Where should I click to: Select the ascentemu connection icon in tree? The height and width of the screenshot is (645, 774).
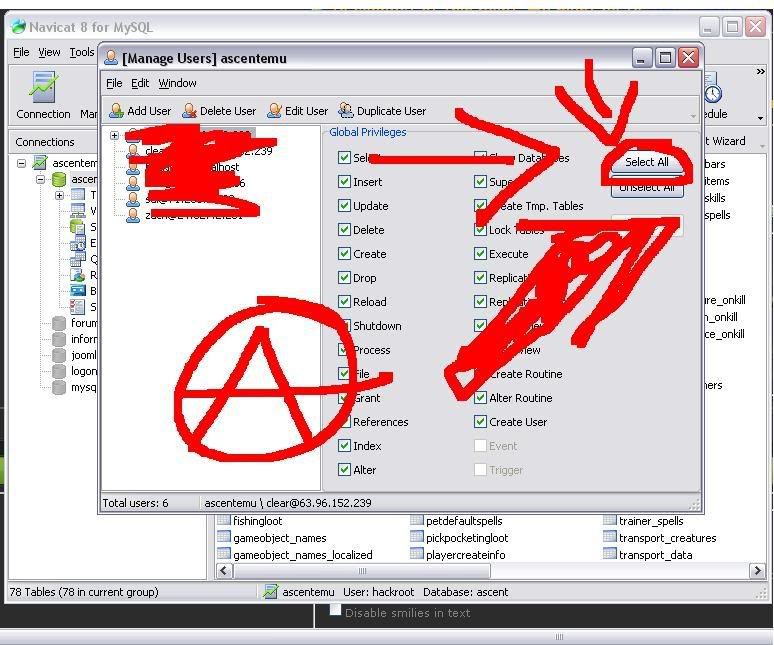40,162
